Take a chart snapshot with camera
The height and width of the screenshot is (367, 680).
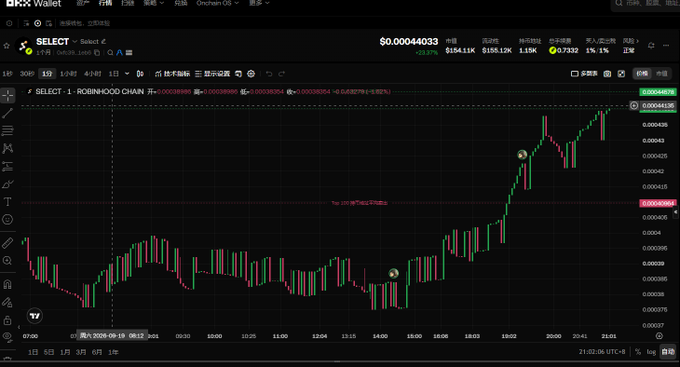(x=607, y=74)
